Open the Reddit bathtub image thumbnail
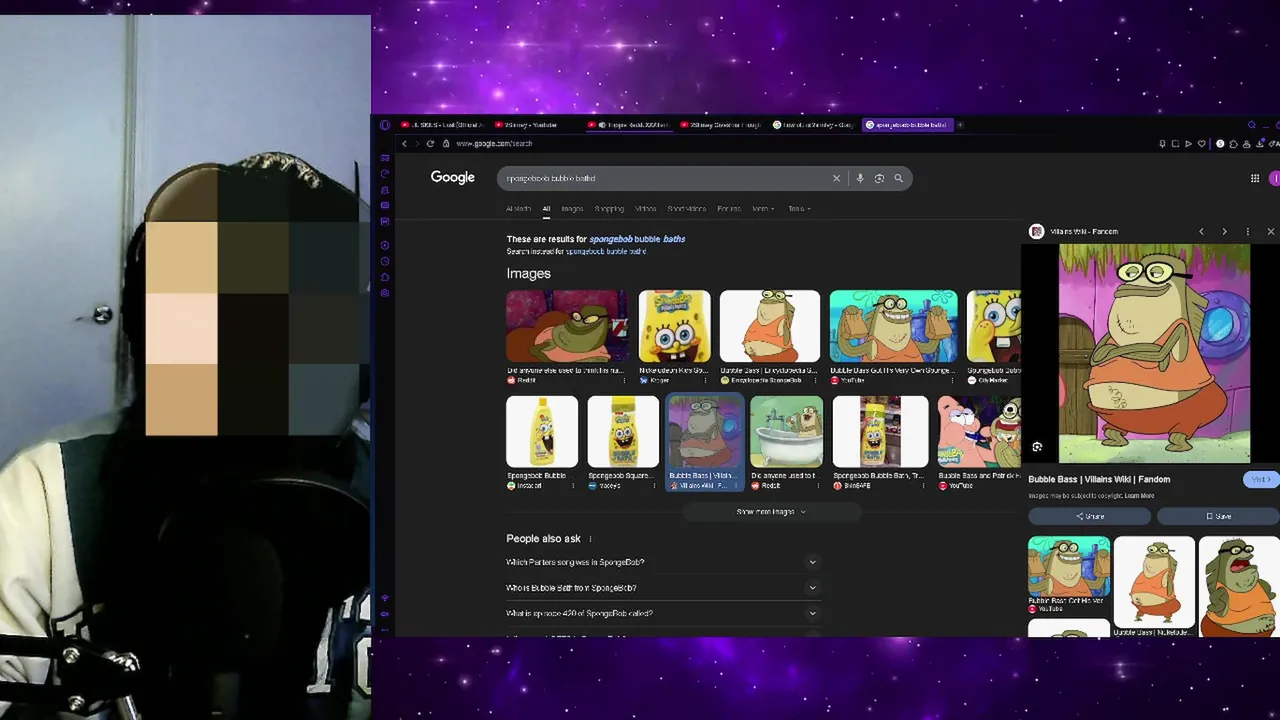1280x720 pixels. point(787,432)
